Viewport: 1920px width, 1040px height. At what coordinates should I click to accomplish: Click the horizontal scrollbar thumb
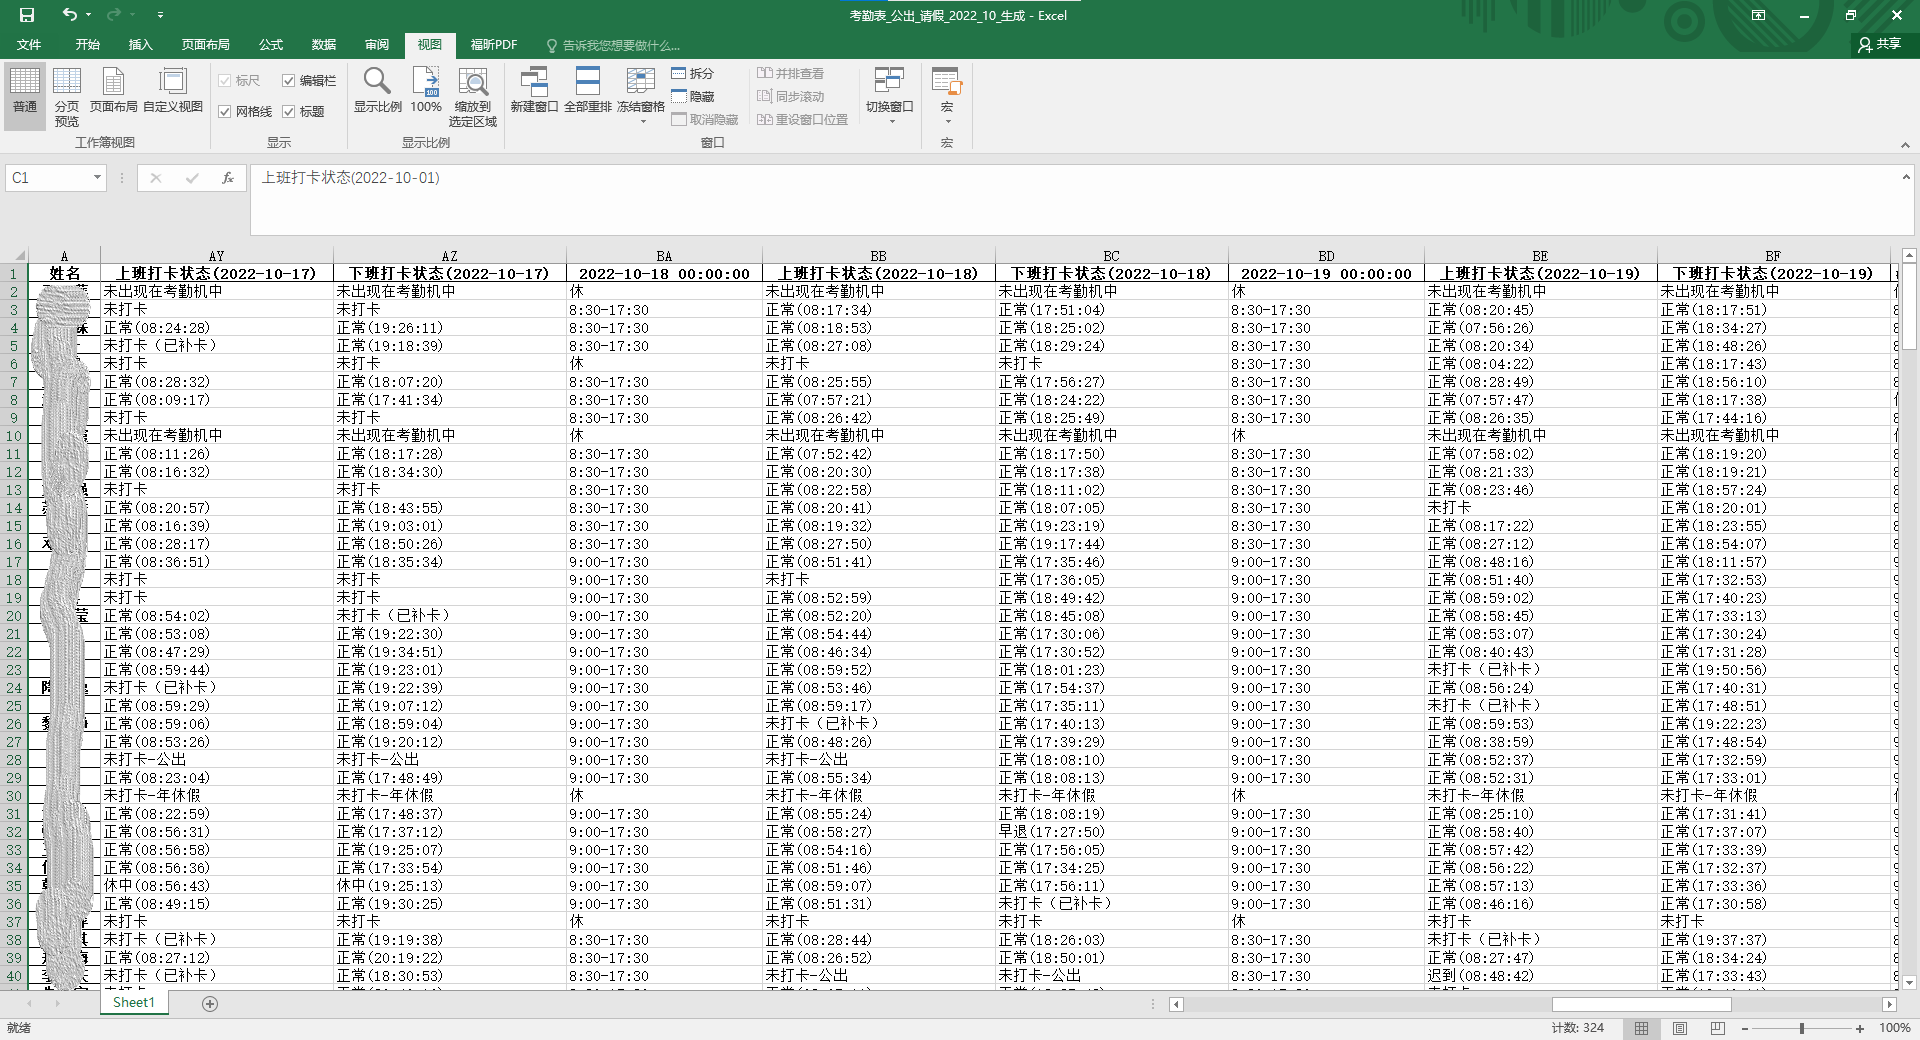coord(1641,1004)
